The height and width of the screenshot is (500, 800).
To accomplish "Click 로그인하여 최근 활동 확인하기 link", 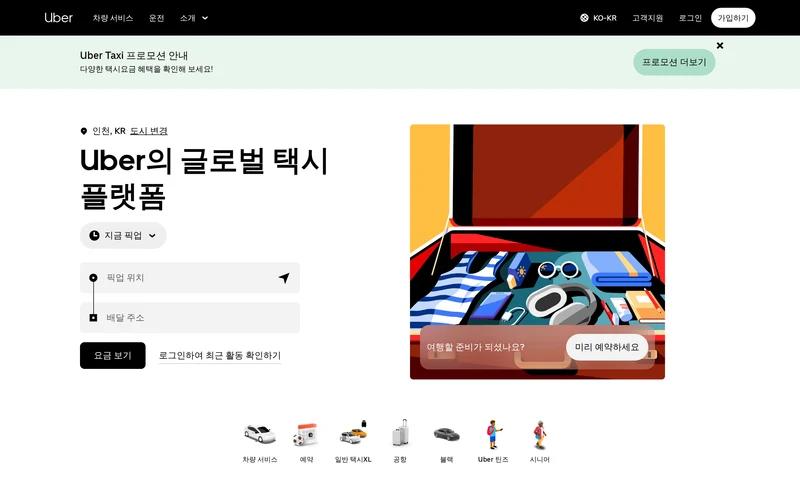I will (x=220, y=355).
